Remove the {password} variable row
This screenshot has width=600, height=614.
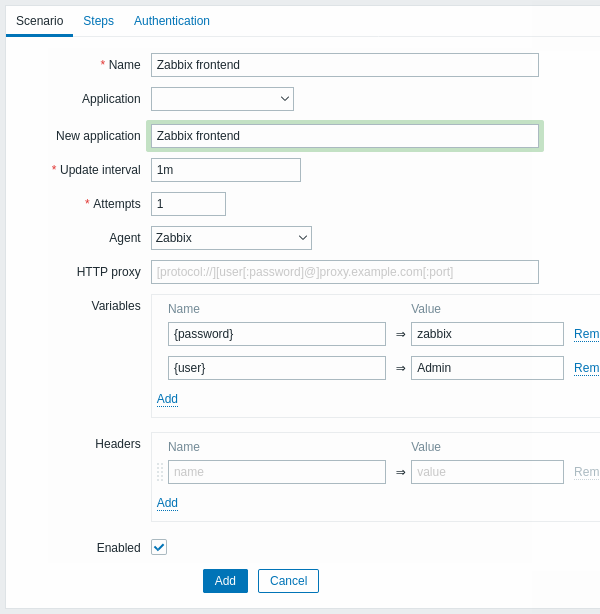[586, 334]
